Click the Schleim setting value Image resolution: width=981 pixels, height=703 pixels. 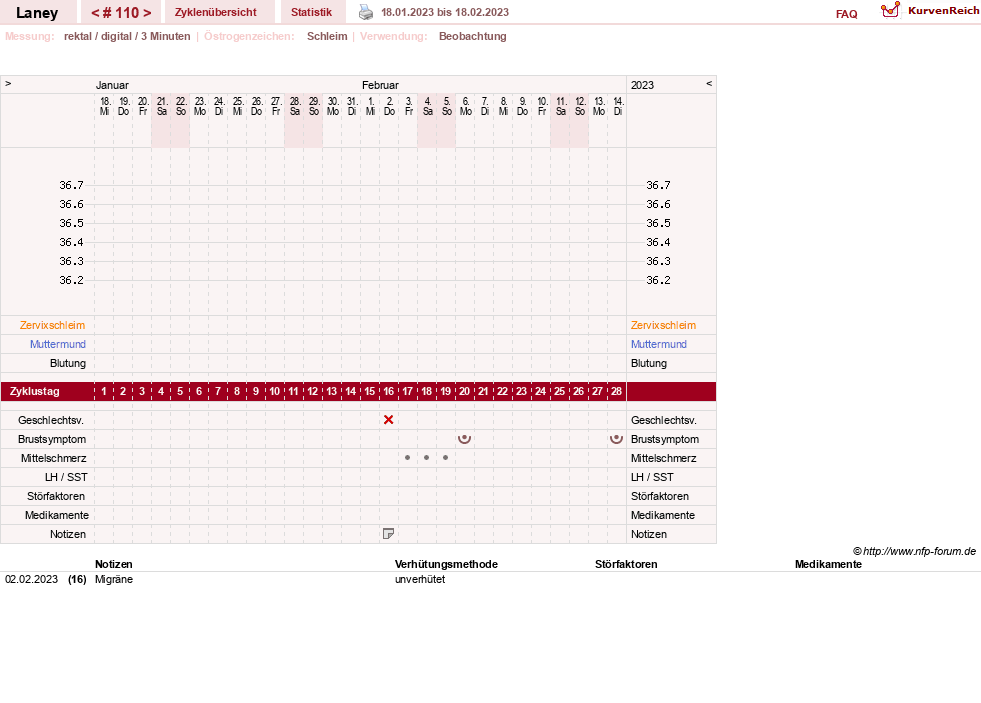click(x=327, y=36)
